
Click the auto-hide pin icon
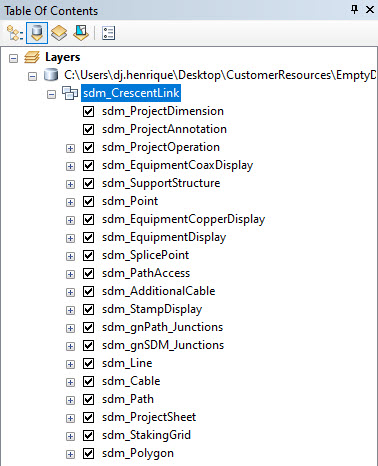(355, 10)
